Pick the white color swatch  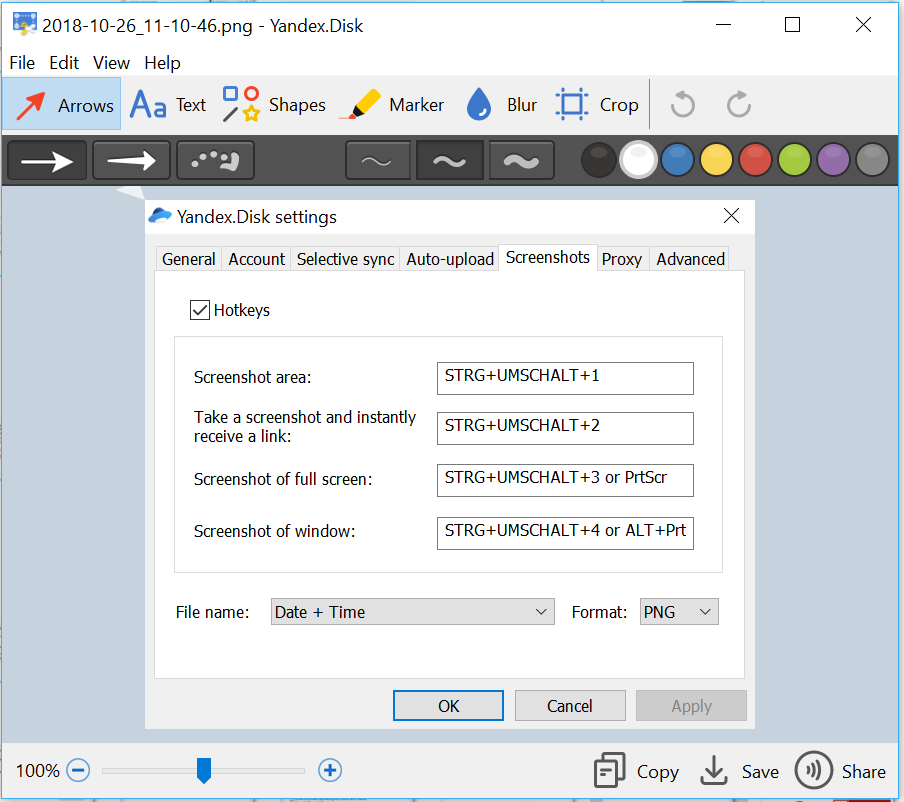638,160
